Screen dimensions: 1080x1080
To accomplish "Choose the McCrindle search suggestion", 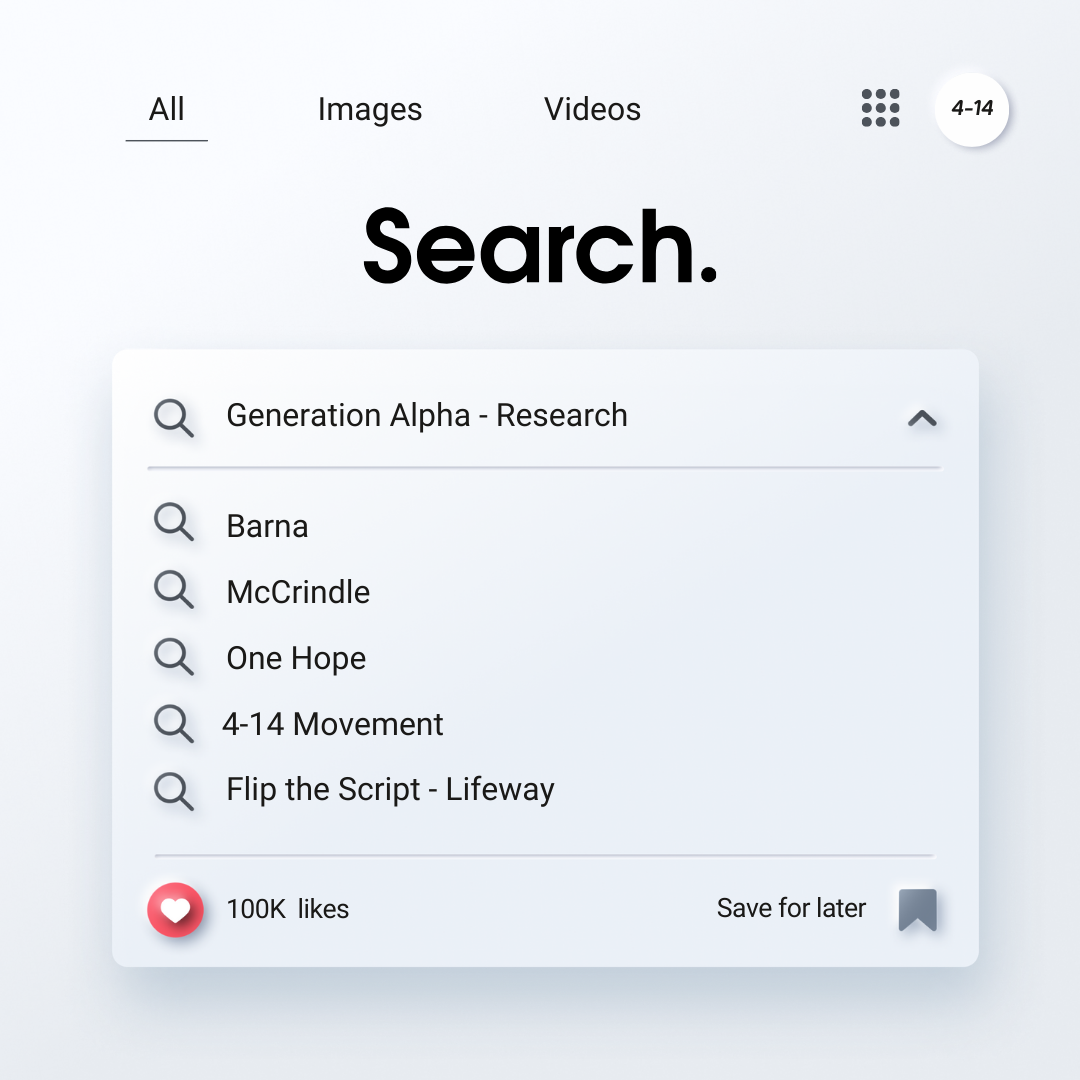I will [298, 592].
